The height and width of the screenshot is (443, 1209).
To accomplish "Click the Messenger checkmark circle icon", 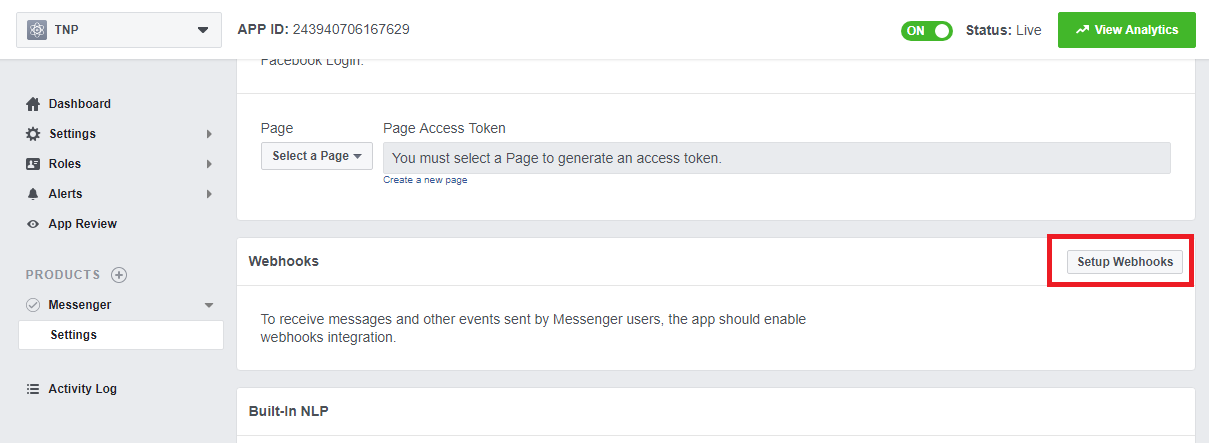I will pos(33,305).
